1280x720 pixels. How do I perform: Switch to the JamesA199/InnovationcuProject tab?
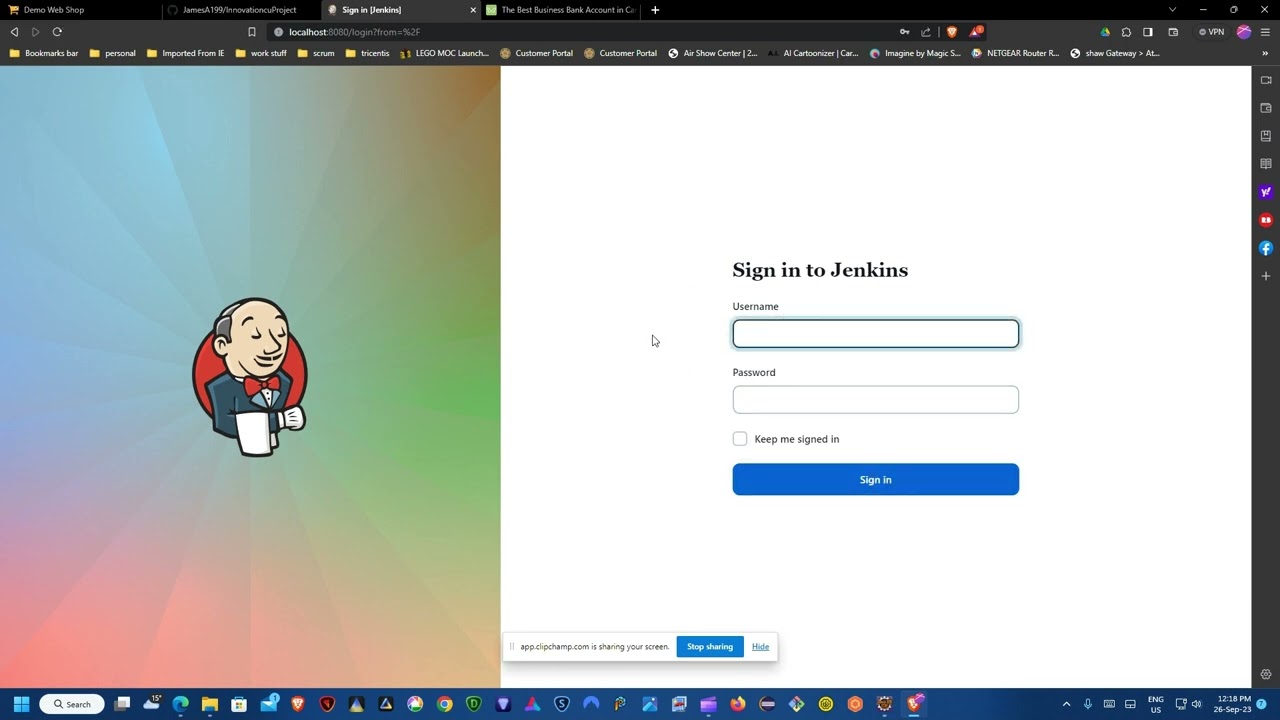pyautogui.click(x=239, y=10)
